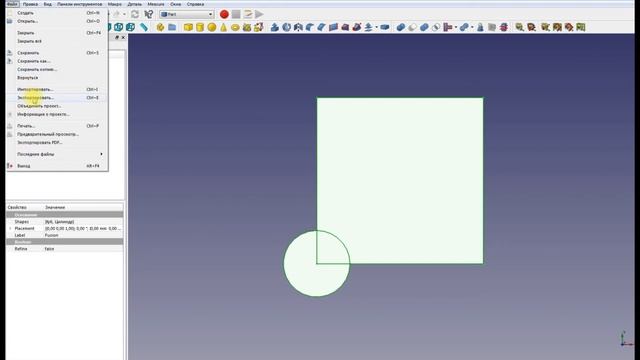Open the Справка menu

pos(196,4)
